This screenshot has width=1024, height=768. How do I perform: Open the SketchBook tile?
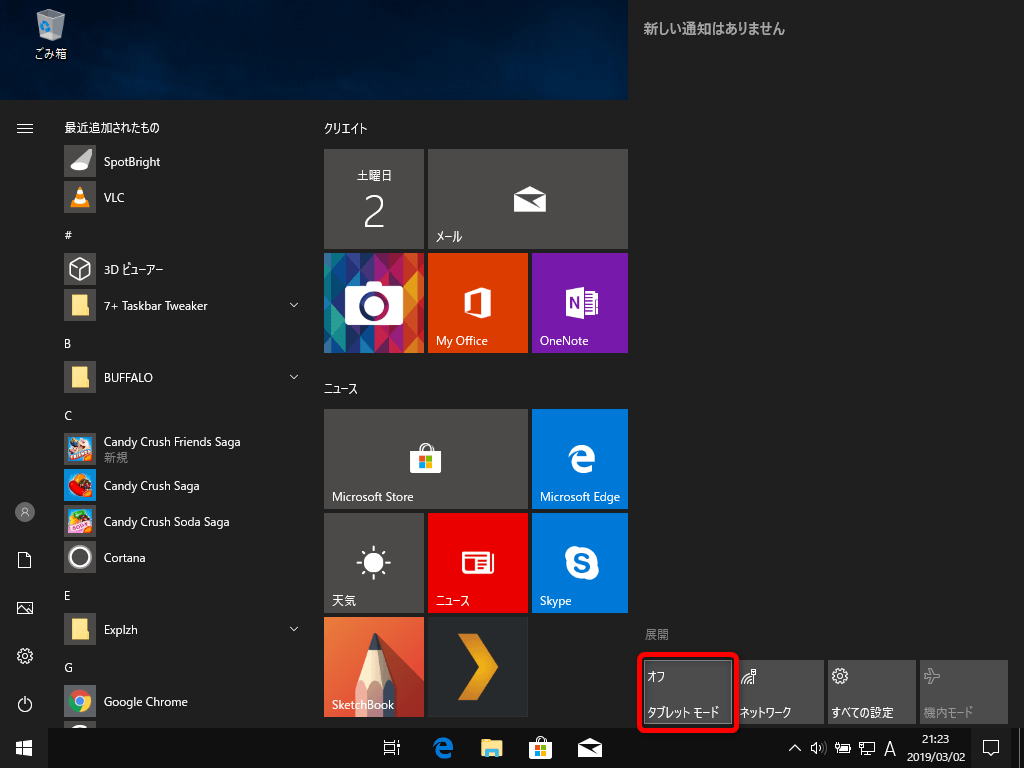(373, 667)
